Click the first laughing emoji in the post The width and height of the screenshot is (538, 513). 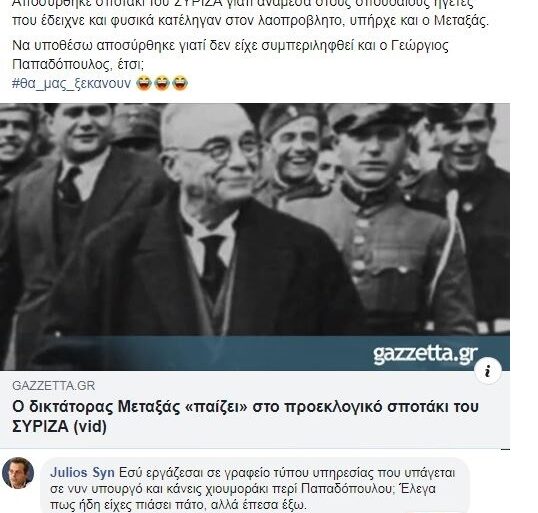[144, 83]
